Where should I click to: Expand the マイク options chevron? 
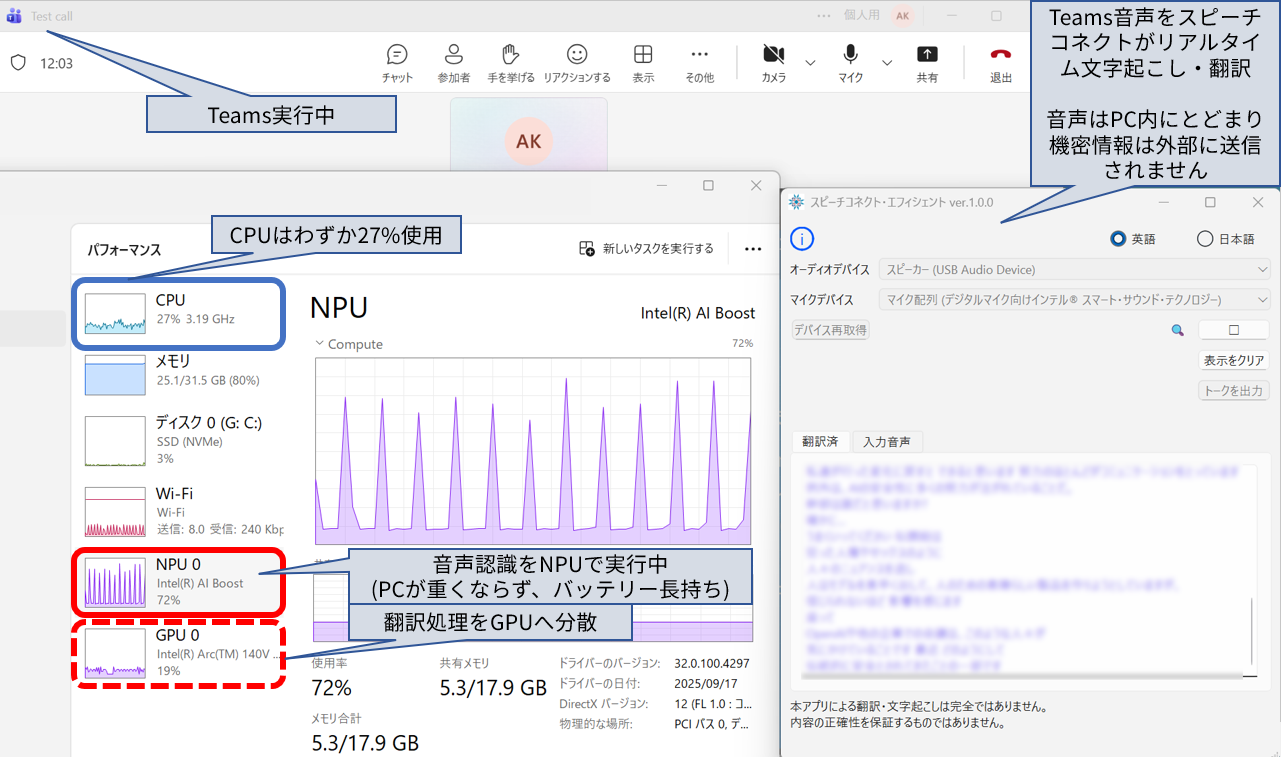click(887, 62)
